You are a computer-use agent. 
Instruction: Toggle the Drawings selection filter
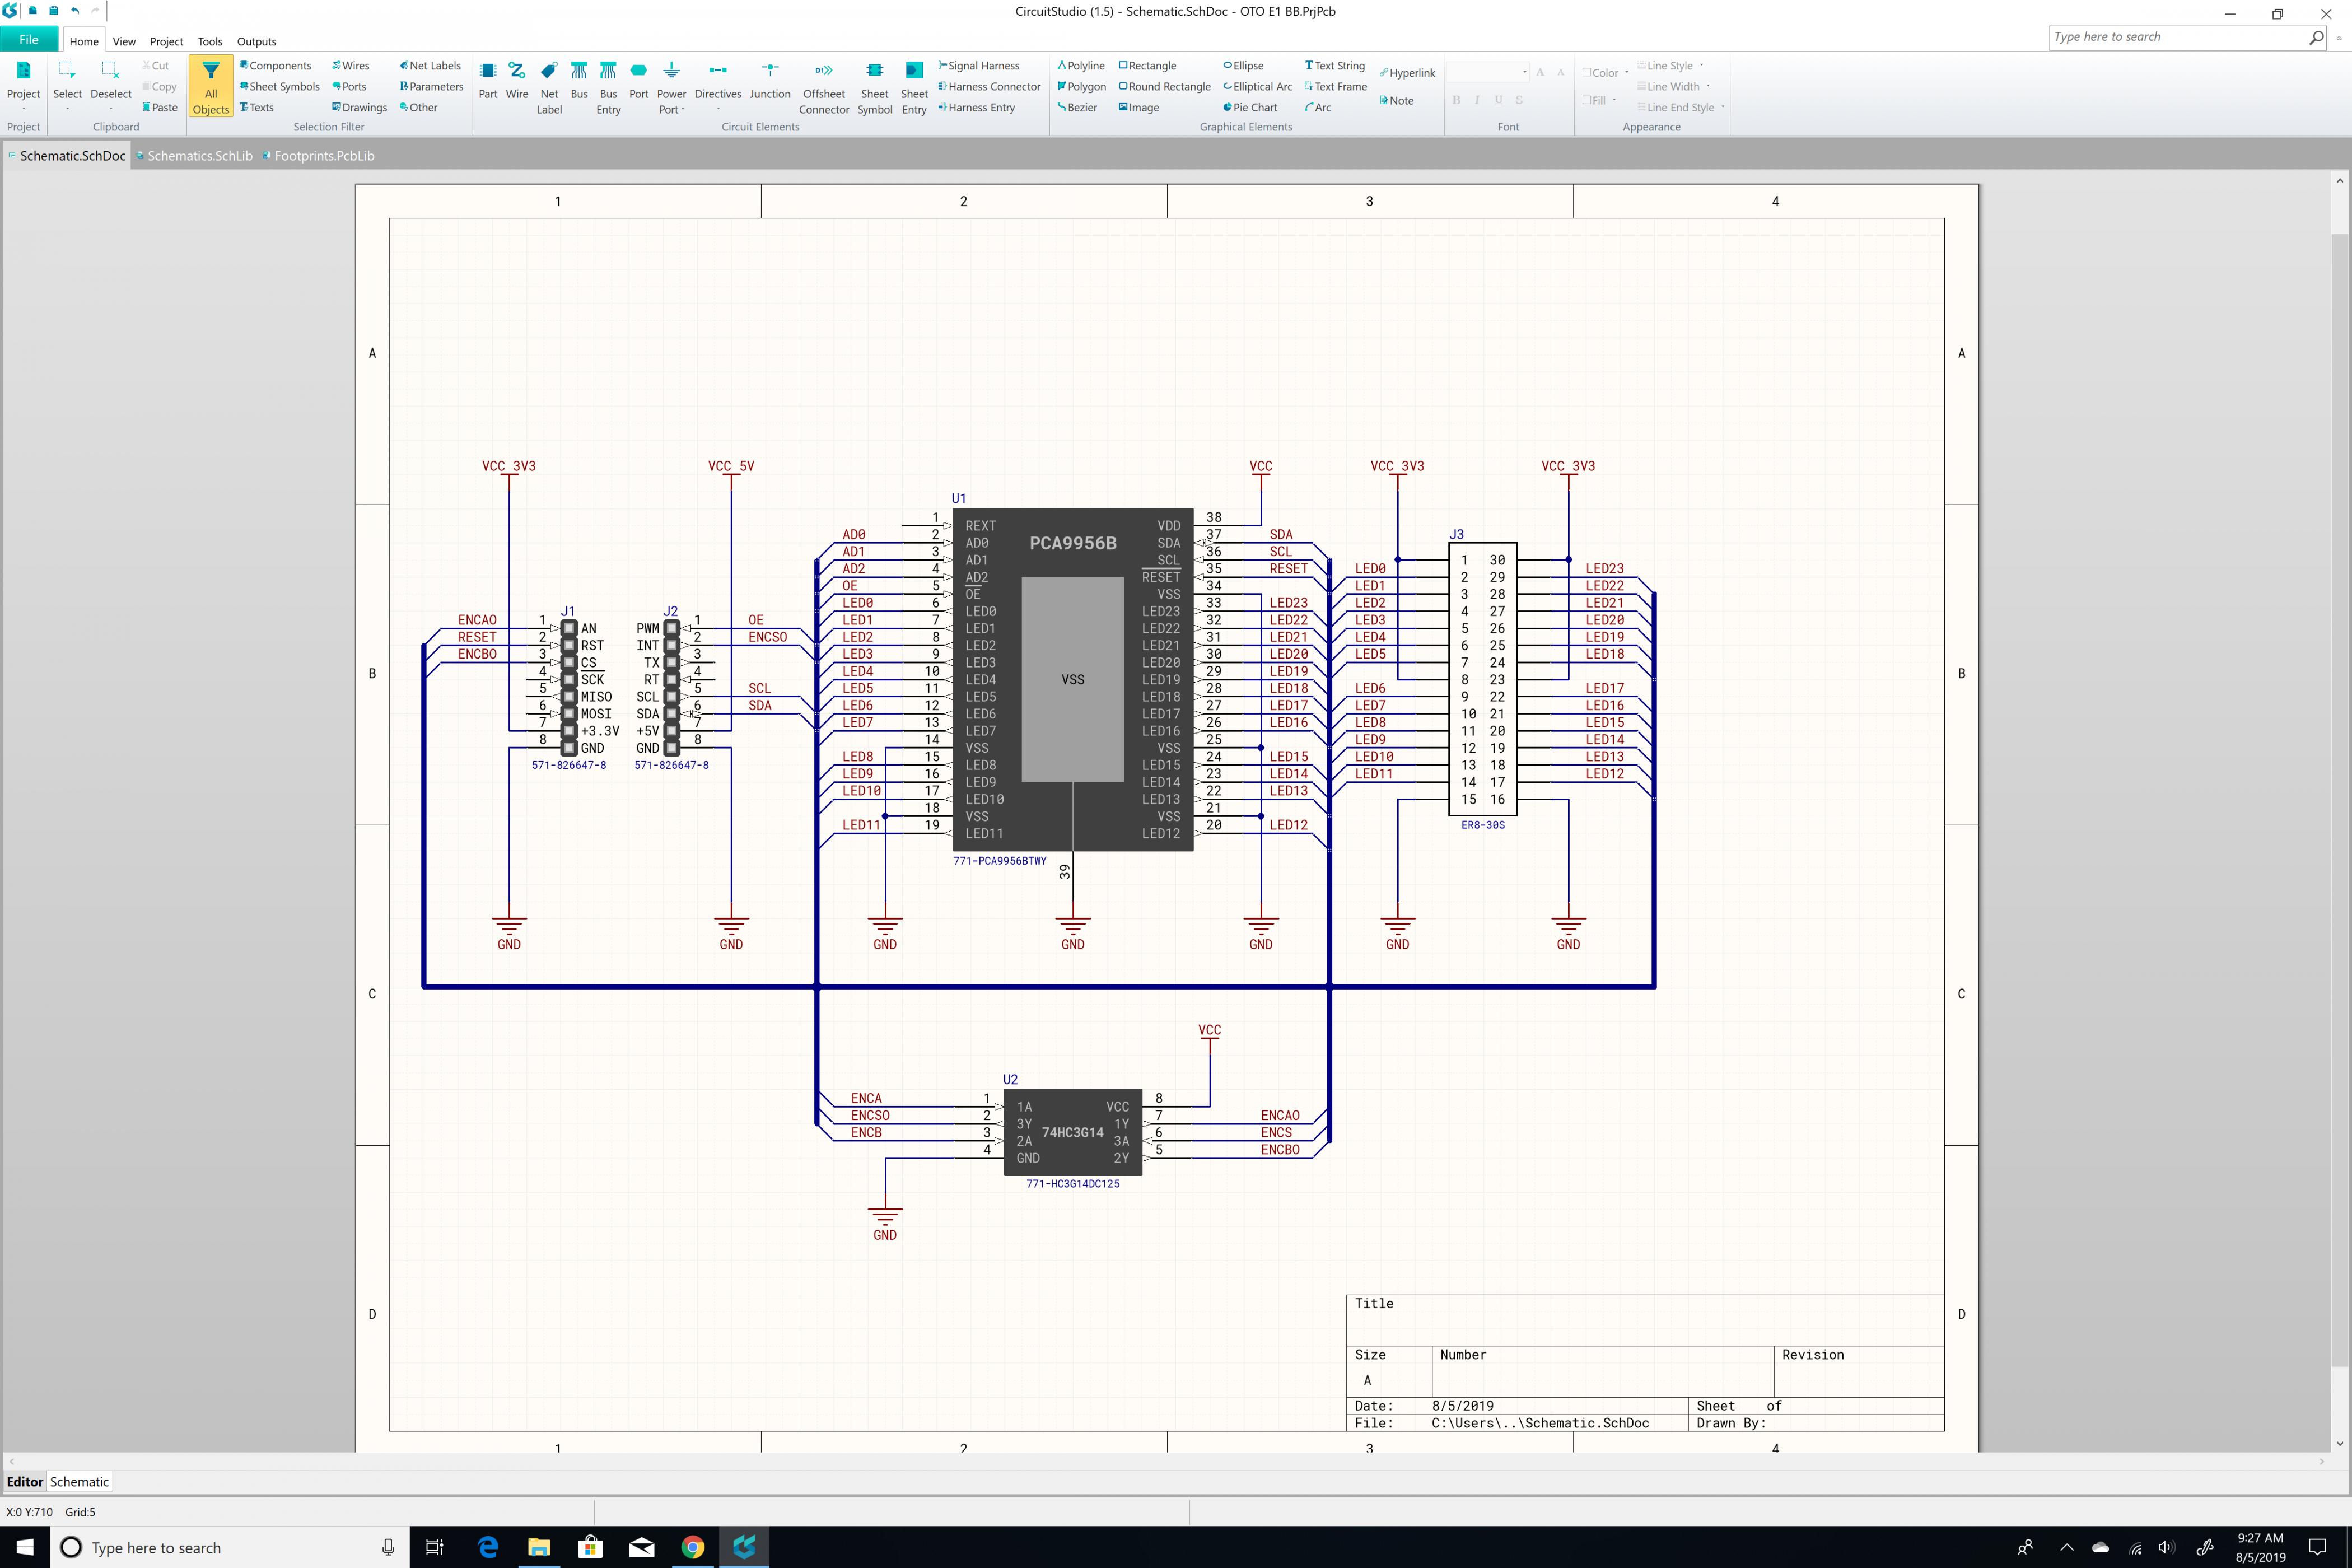click(359, 108)
